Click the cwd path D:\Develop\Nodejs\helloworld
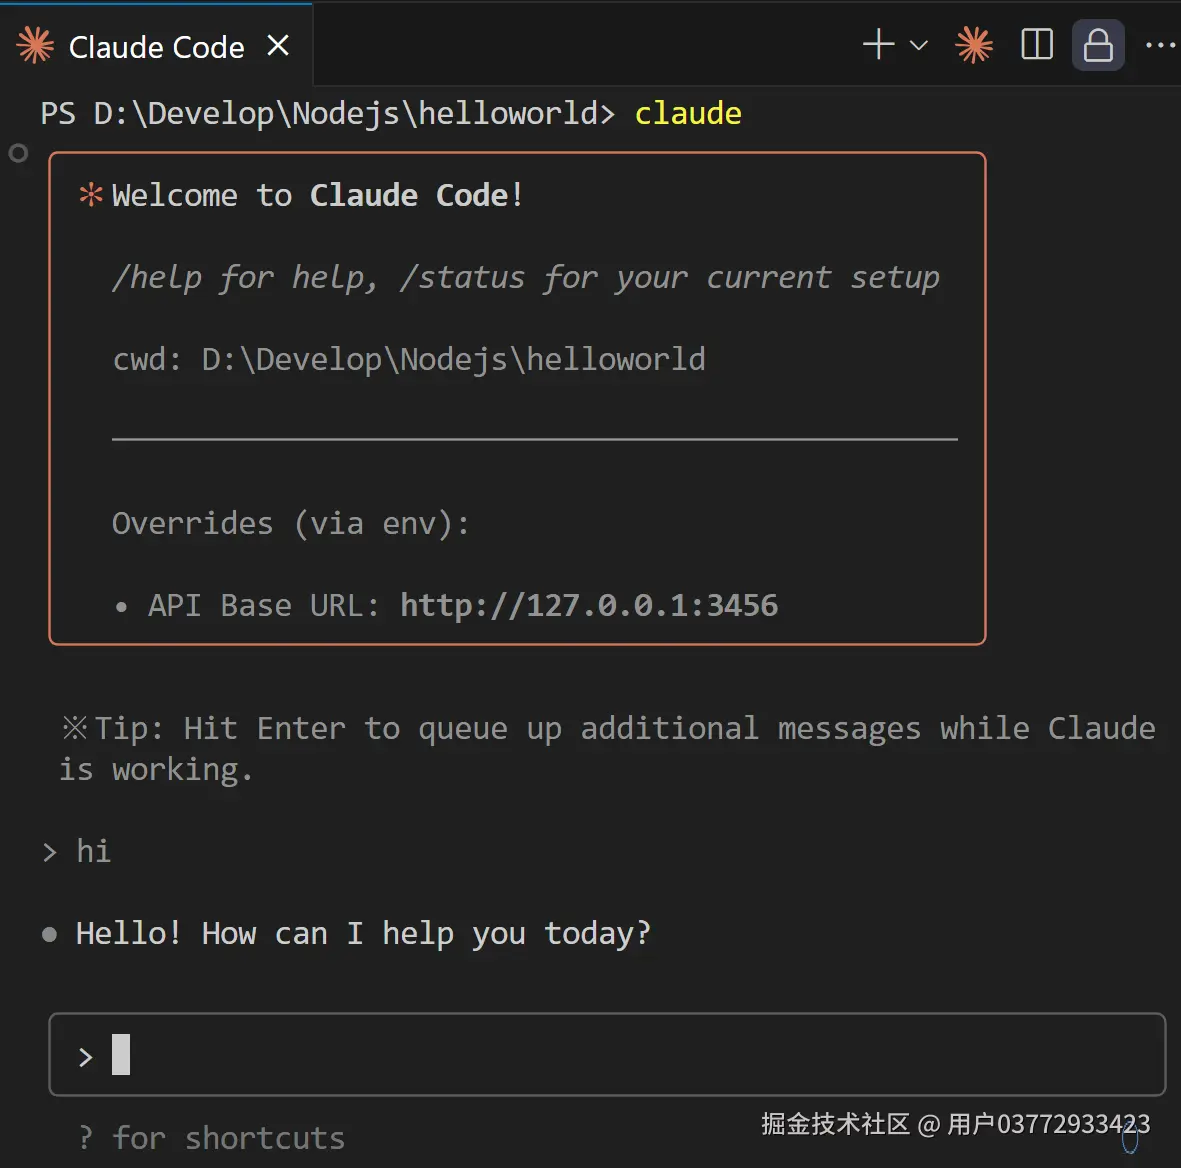This screenshot has height=1168, width=1181. tap(453, 359)
